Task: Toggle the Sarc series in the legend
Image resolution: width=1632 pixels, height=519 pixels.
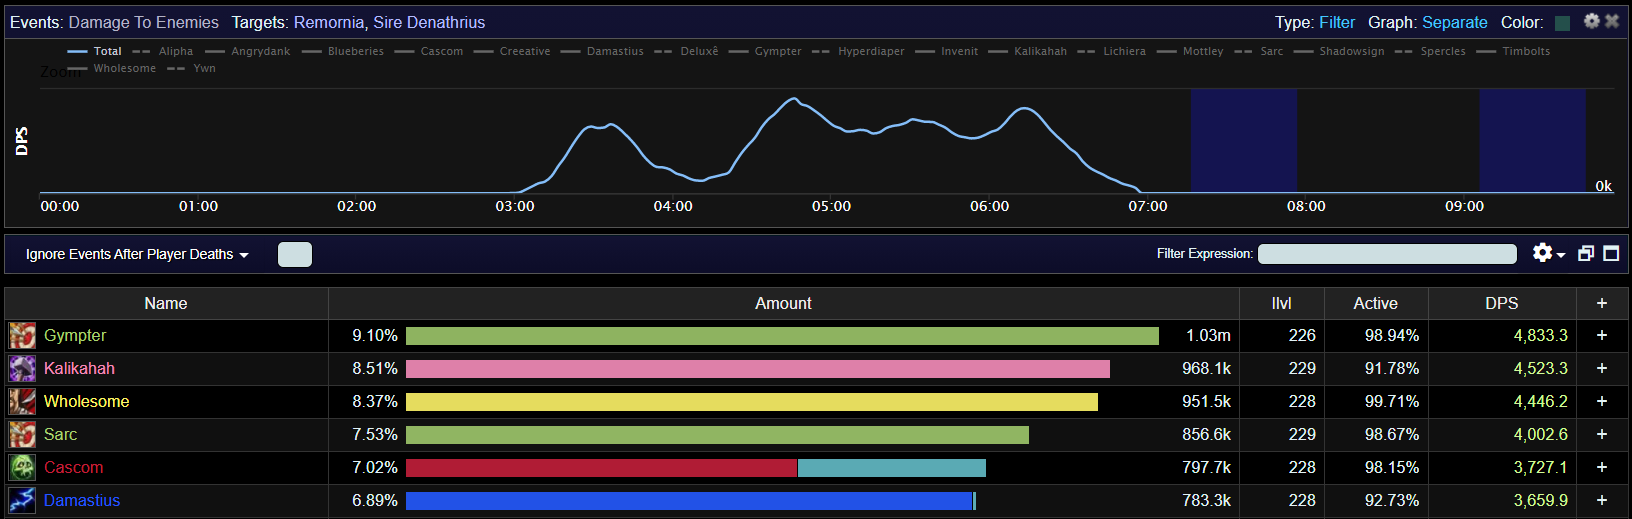Action: [1259, 51]
